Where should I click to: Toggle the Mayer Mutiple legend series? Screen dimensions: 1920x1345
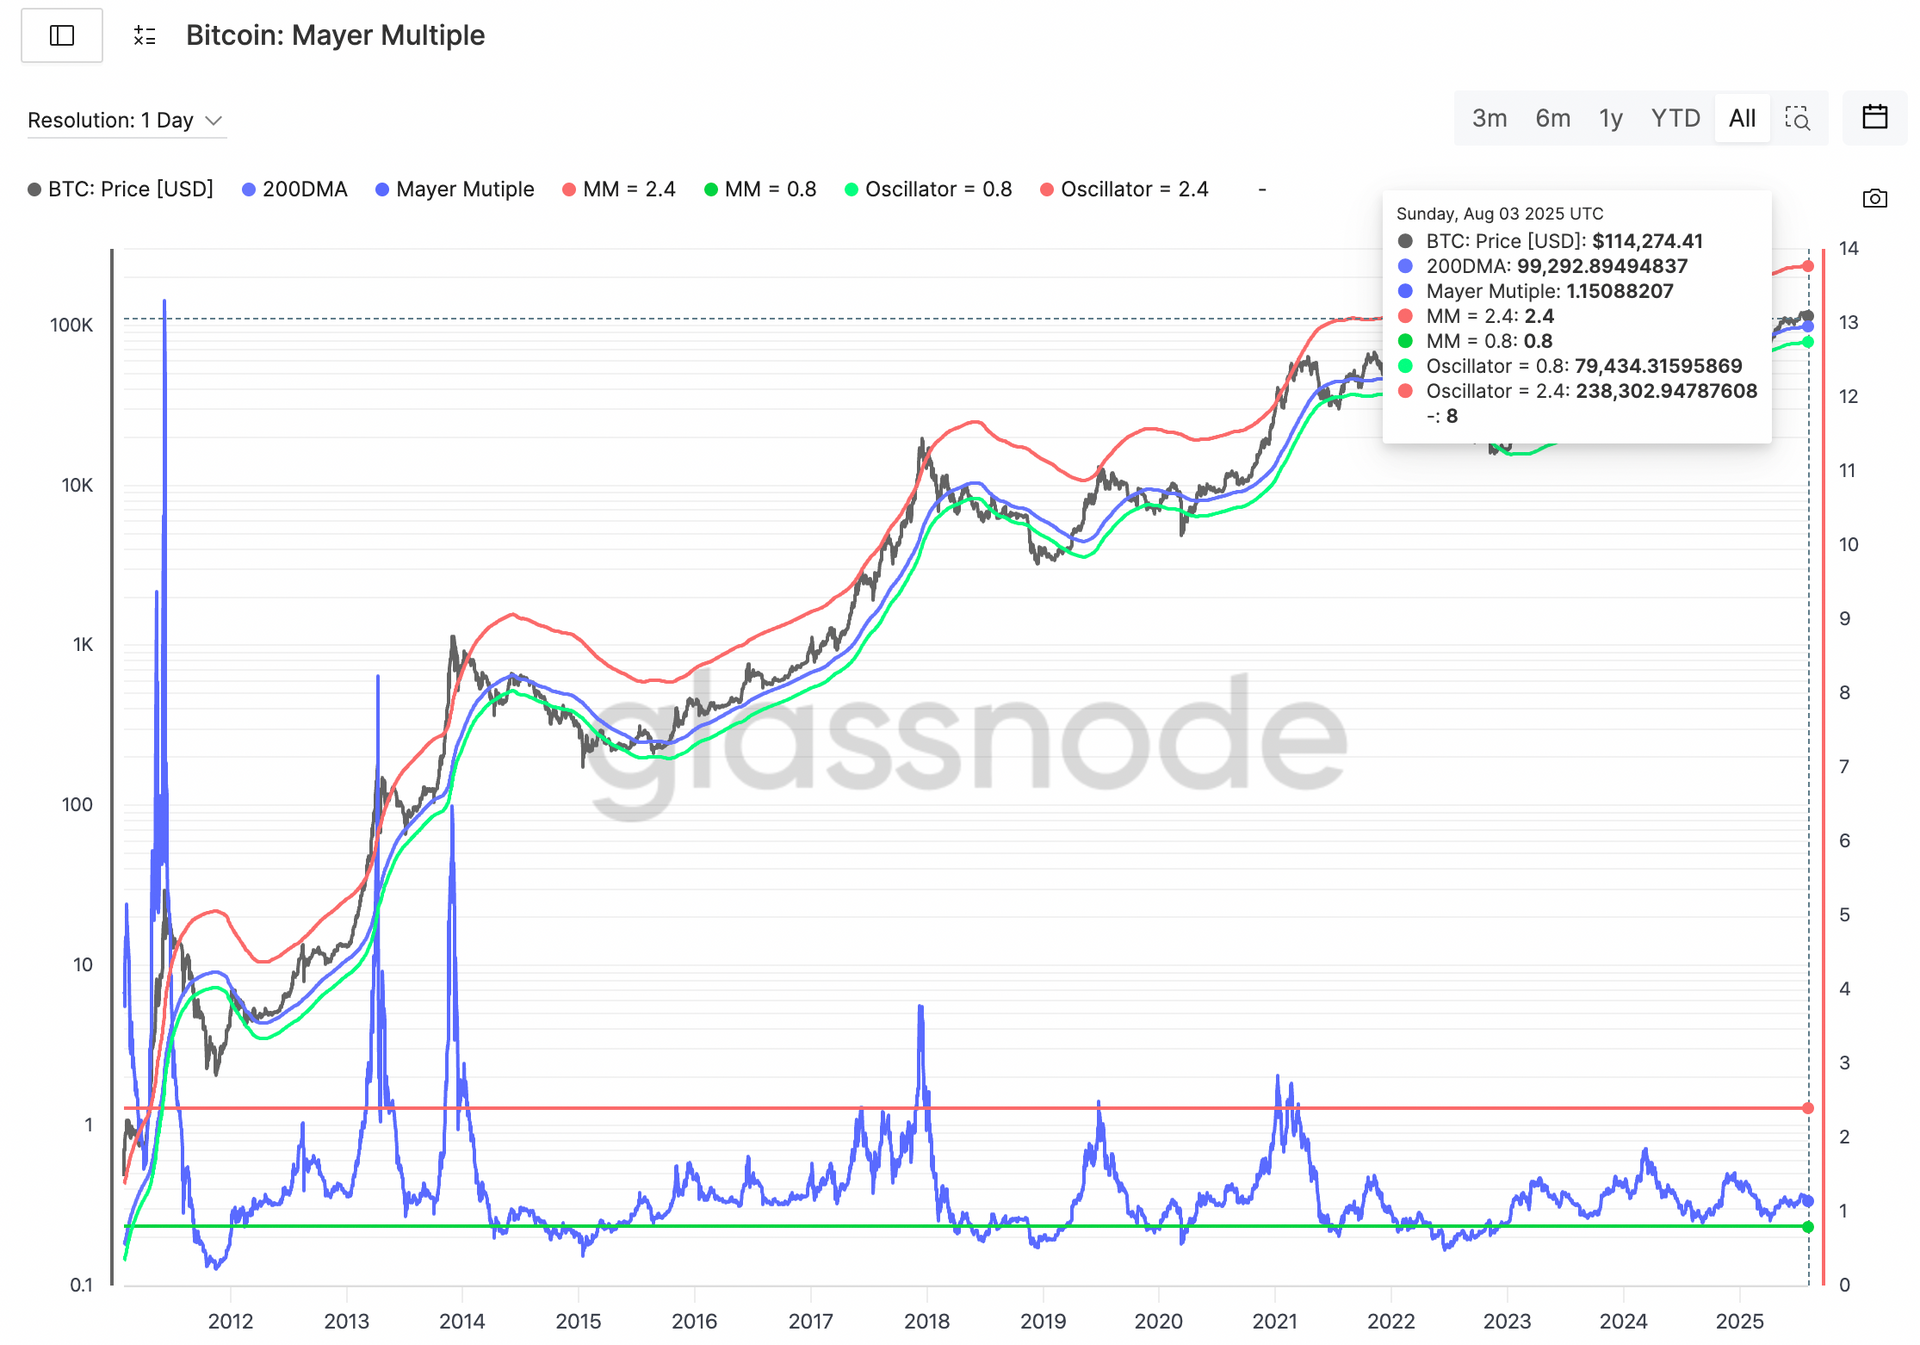click(455, 189)
